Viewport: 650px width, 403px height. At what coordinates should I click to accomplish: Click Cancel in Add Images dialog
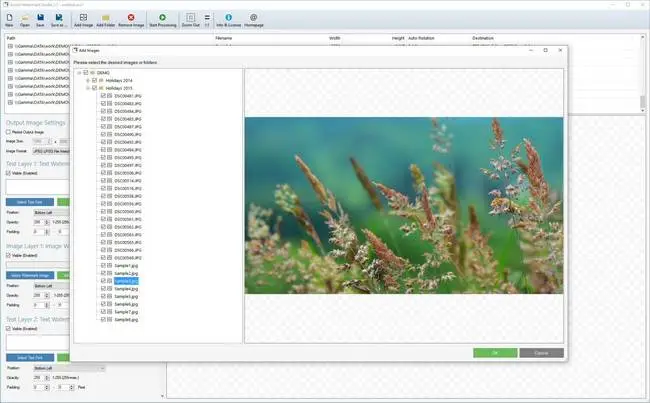(x=541, y=352)
